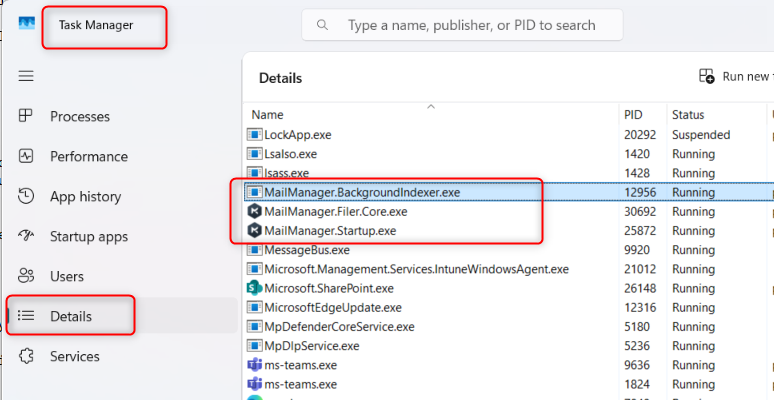
Task: Click the MailManager.Startup.exe hexagon icon
Action: coord(254,231)
